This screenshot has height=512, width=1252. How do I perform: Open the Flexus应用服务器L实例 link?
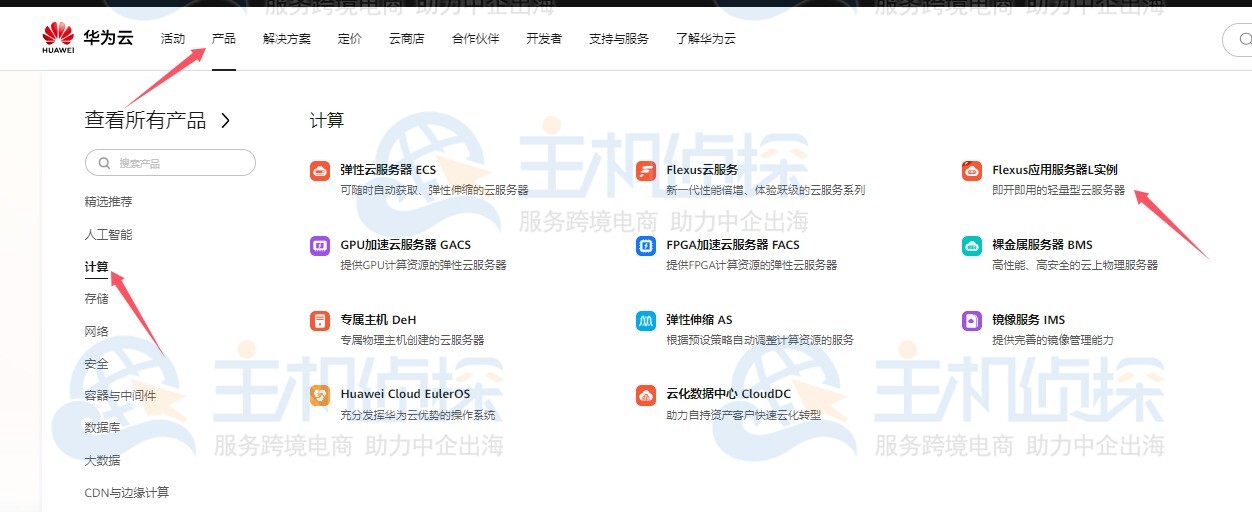pos(1055,170)
